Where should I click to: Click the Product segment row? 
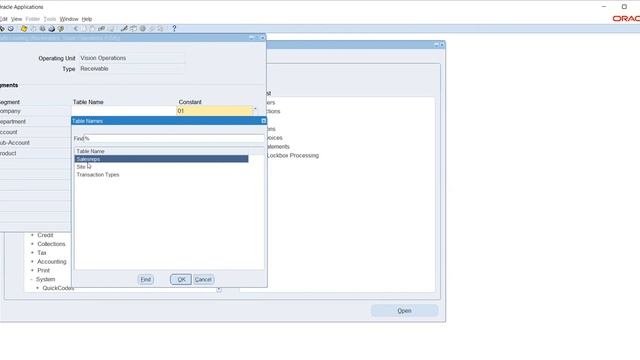click(x=35, y=153)
